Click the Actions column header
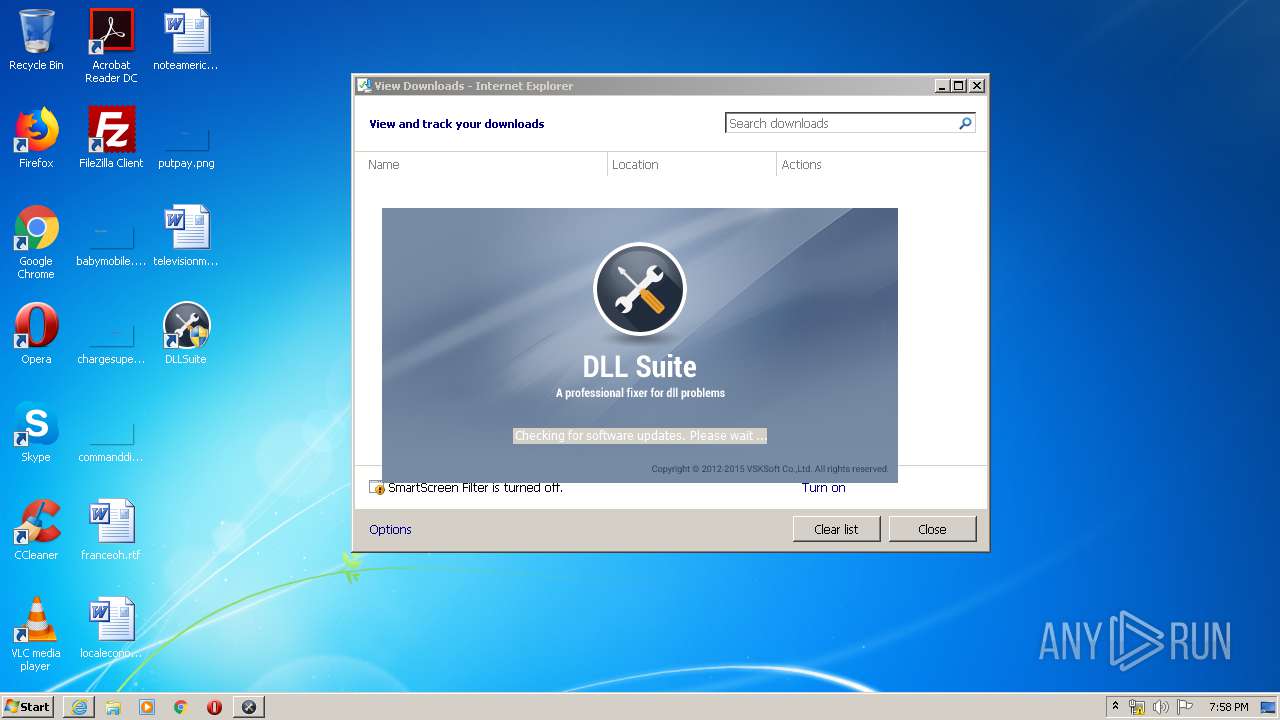1280x720 pixels. [881, 164]
